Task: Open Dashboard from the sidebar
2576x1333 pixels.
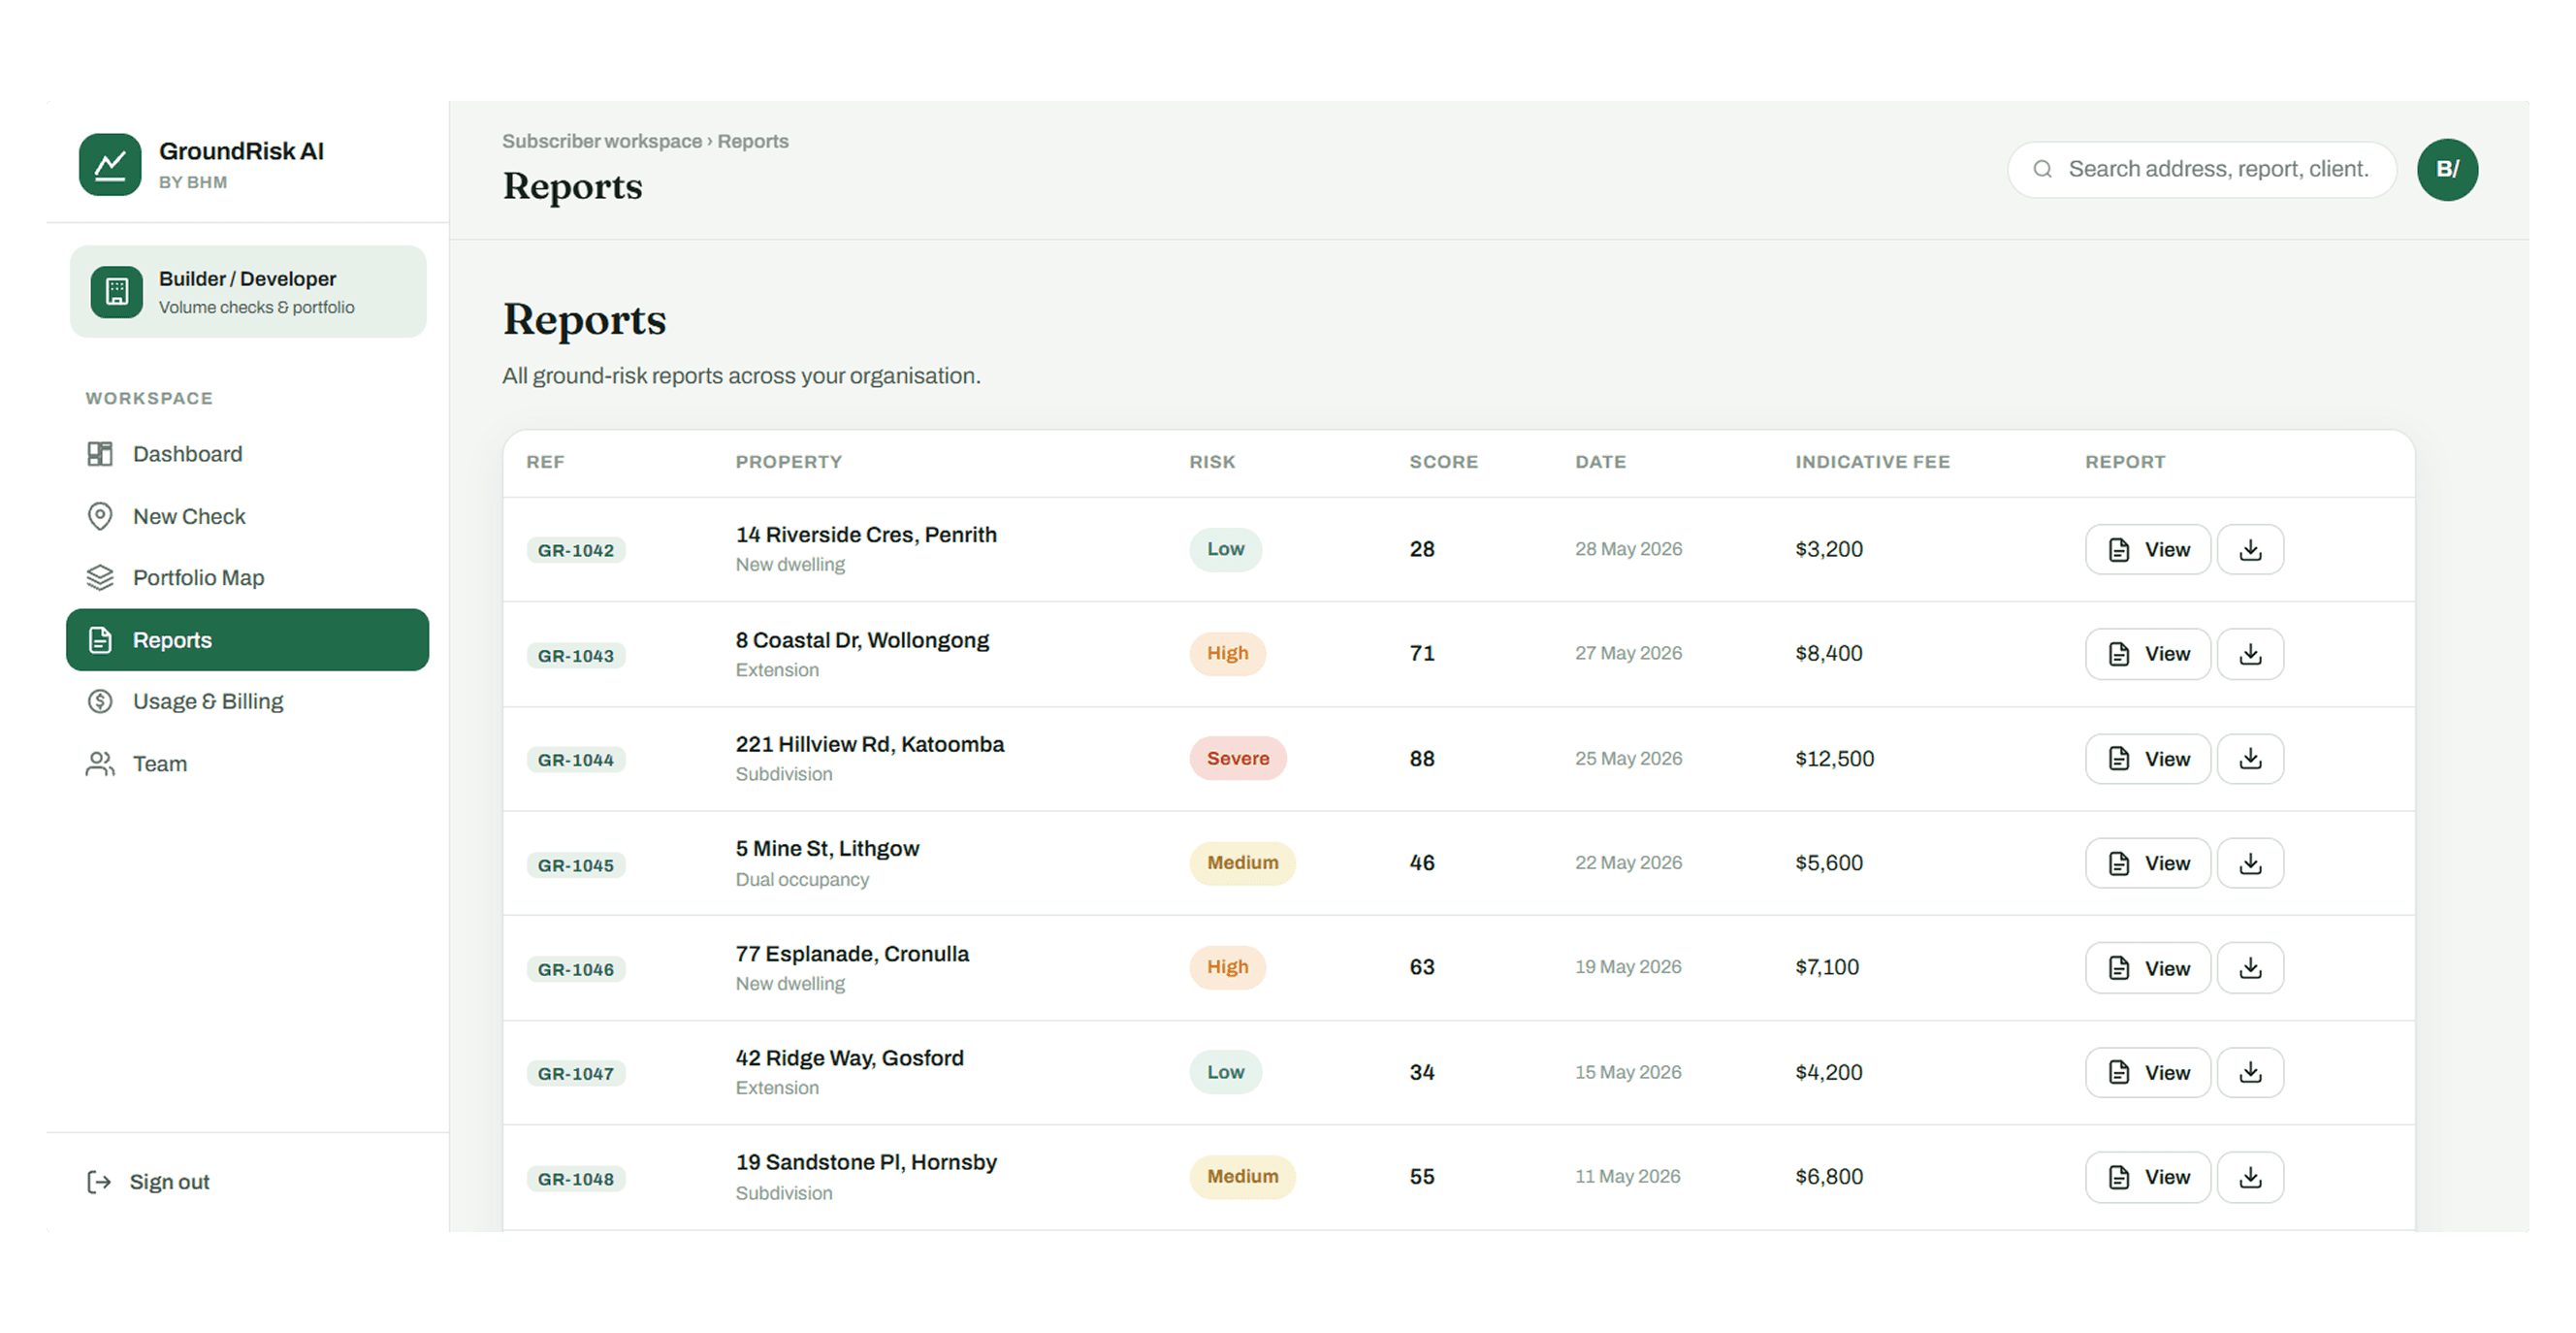Action: 247,454
